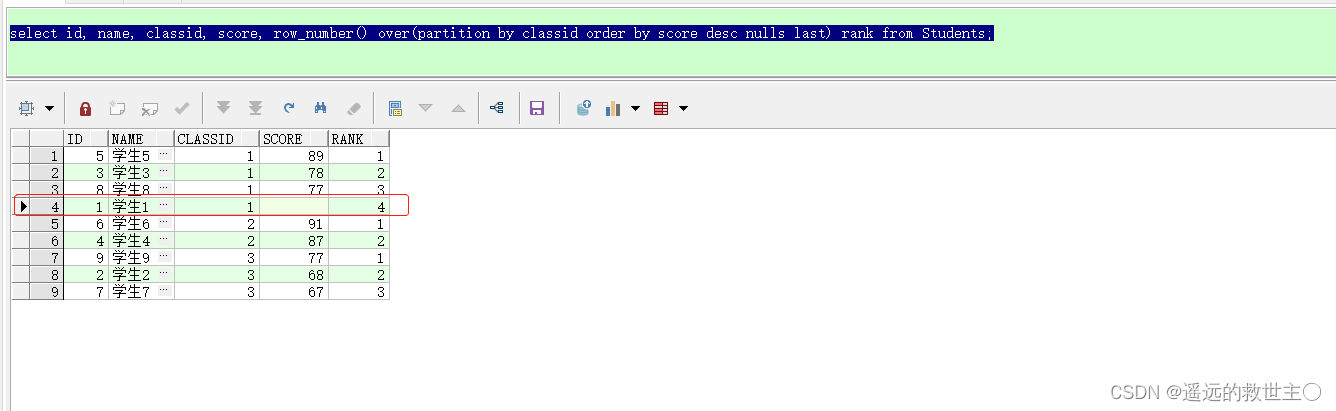Click the NAME column header
The width and height of the screenshot is (1336, 411).
[141, 139]
